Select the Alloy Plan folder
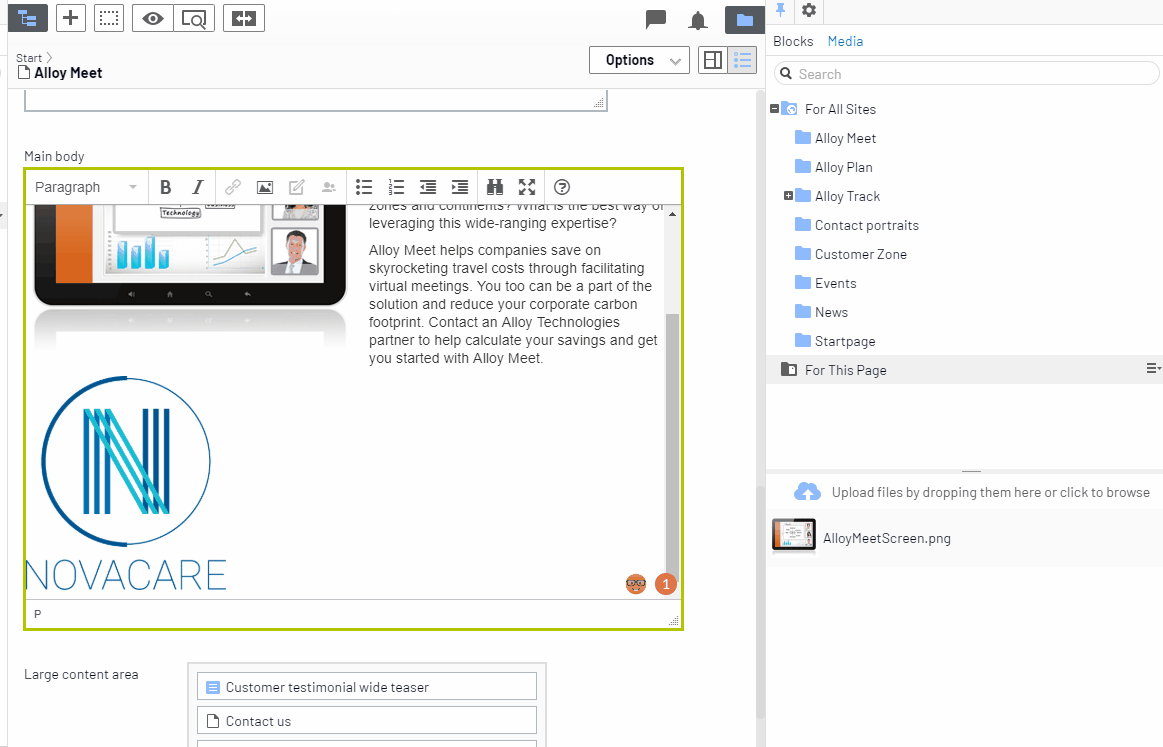1163x747 pixels. pyautogui.click(x=843, y=167)
